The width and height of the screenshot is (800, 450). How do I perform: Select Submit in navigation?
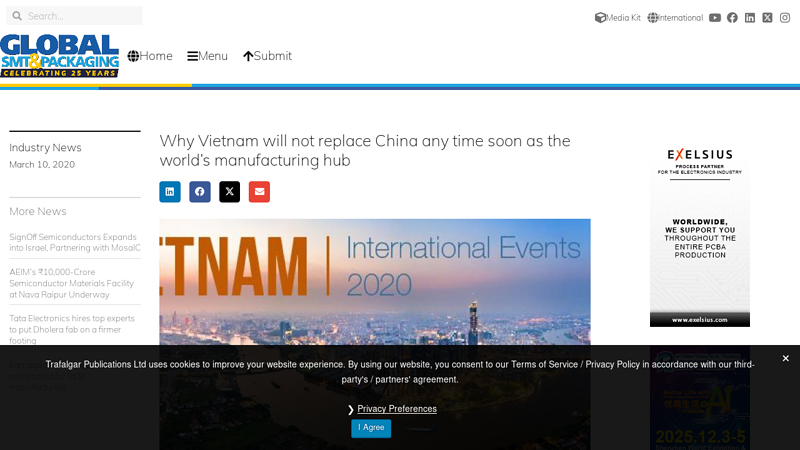point(267,56)
